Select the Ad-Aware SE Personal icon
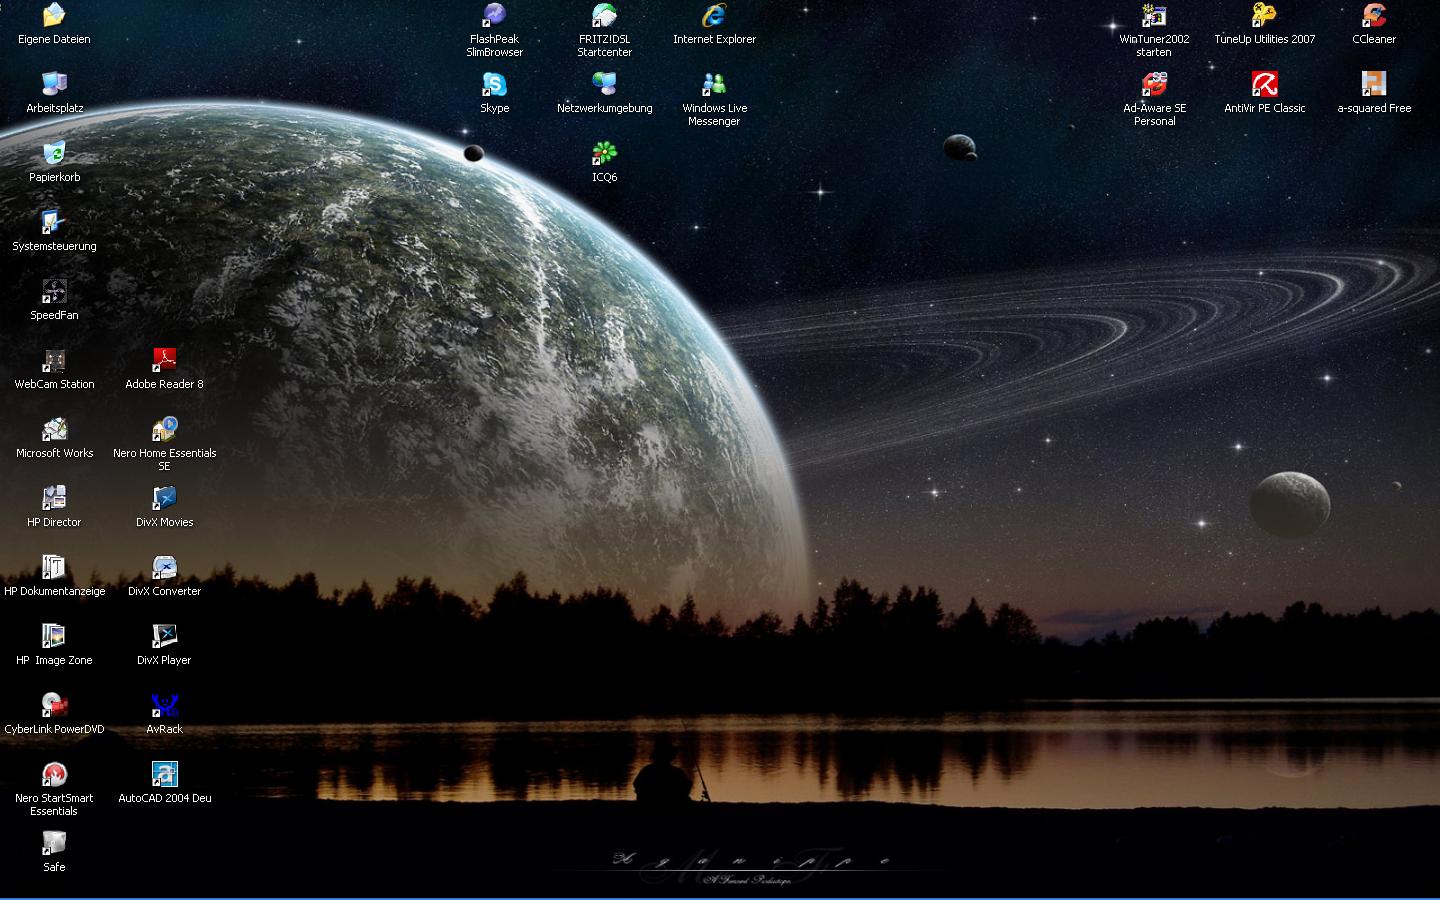 (1154, 84)
